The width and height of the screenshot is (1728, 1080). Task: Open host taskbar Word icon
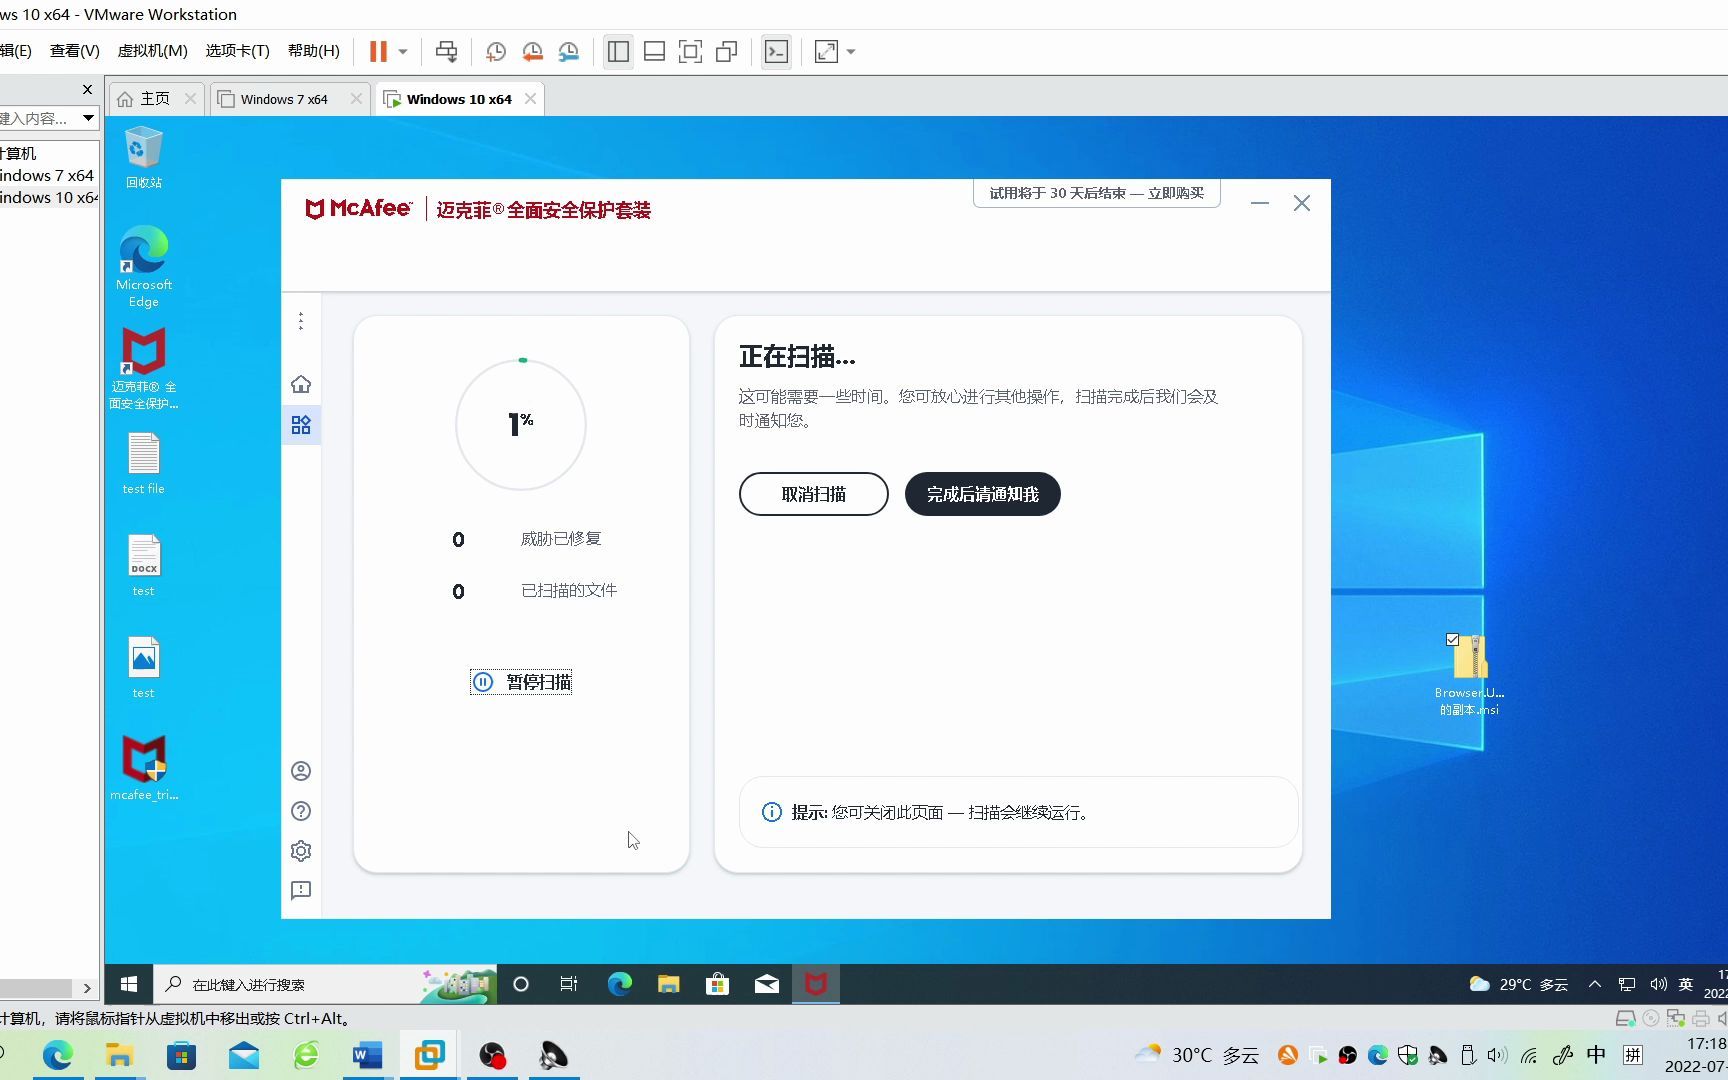[x=367, y=1055]
